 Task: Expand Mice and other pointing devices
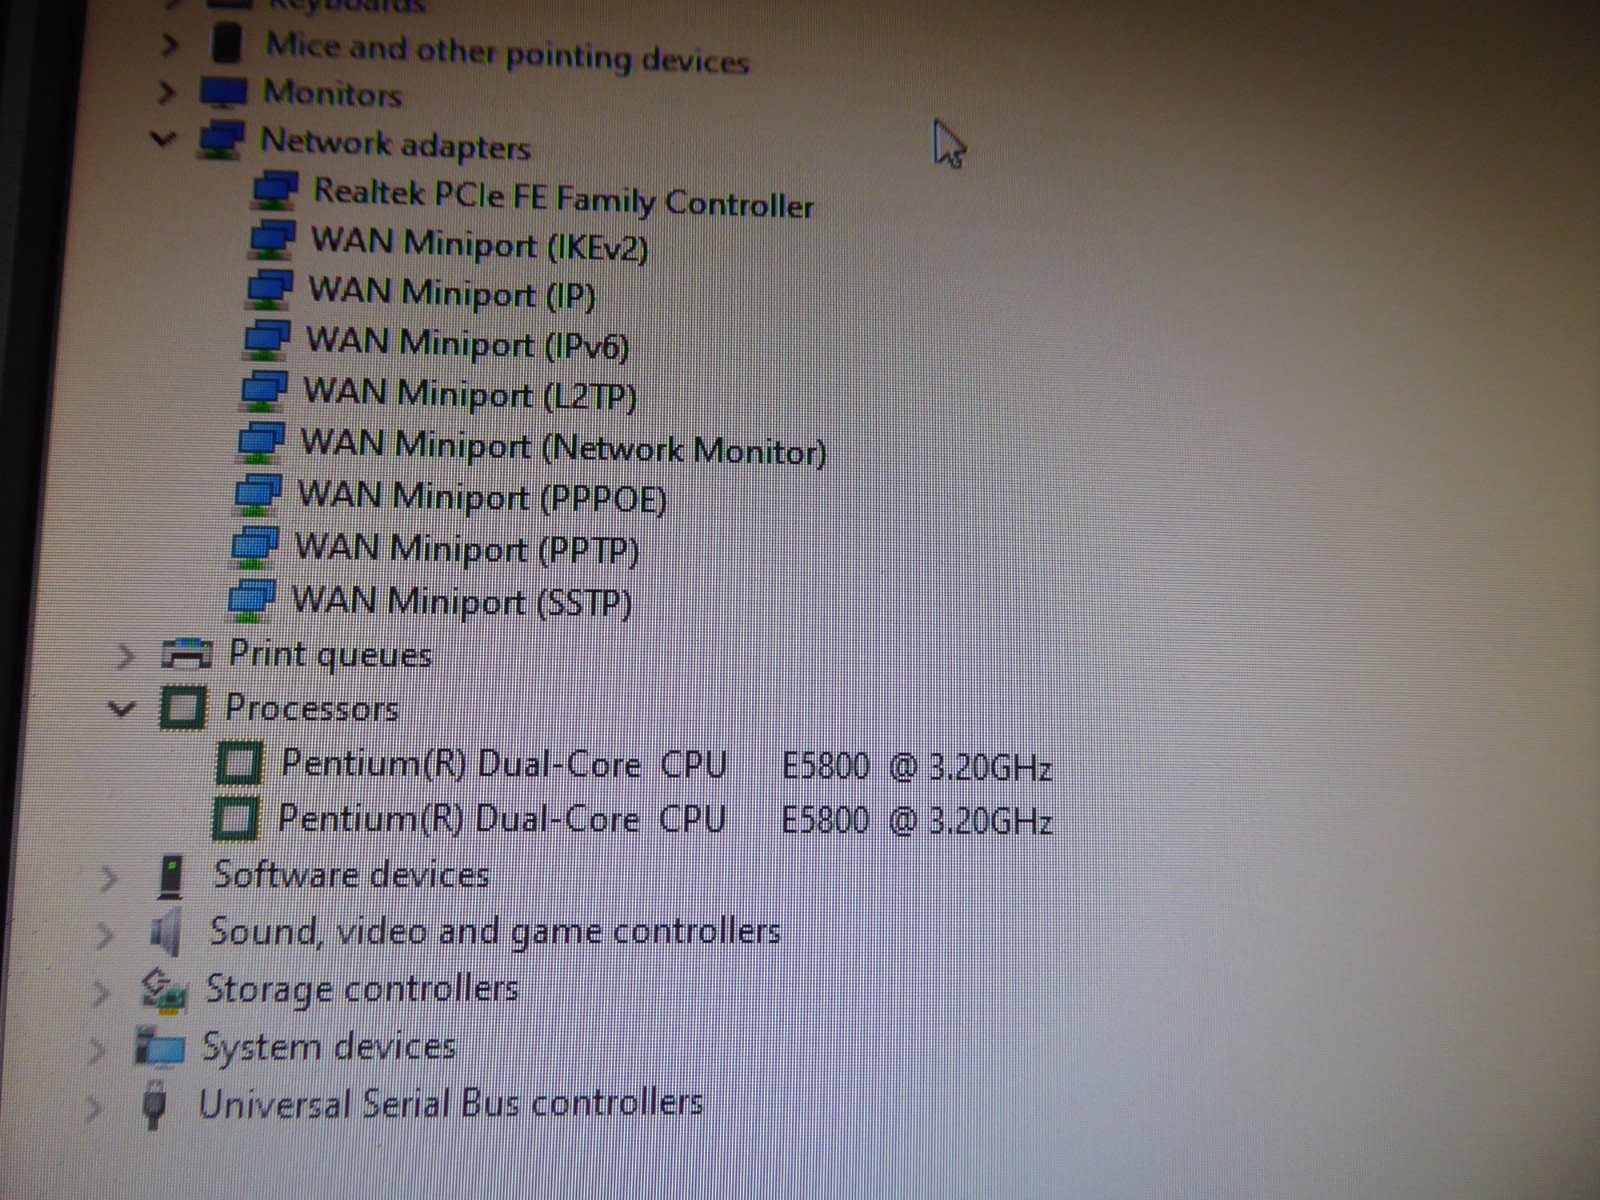point(170,45)
